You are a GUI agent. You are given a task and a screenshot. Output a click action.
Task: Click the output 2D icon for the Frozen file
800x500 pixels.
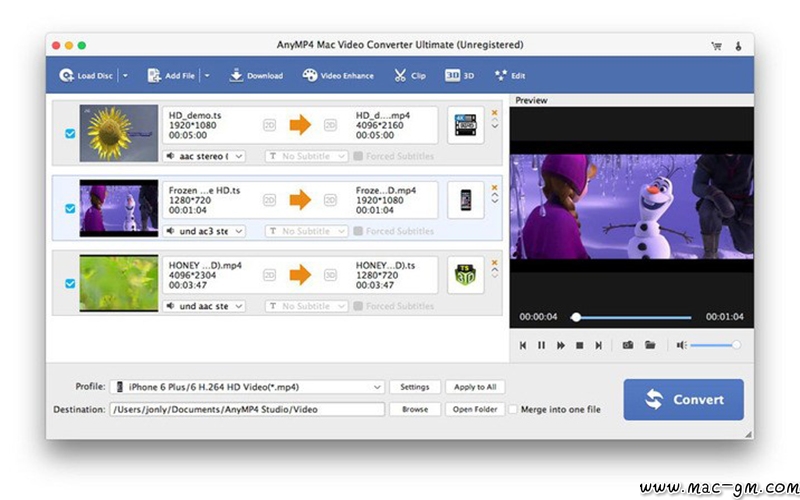(330, 200)
